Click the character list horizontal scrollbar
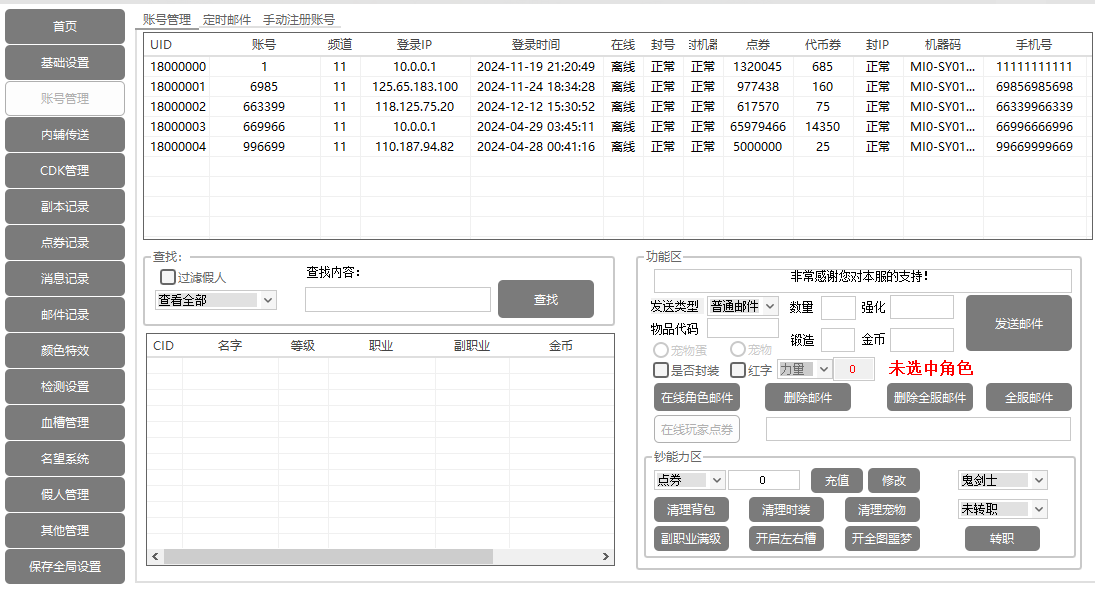Screen dimensions: 1095x604 [x=380, y=557]
